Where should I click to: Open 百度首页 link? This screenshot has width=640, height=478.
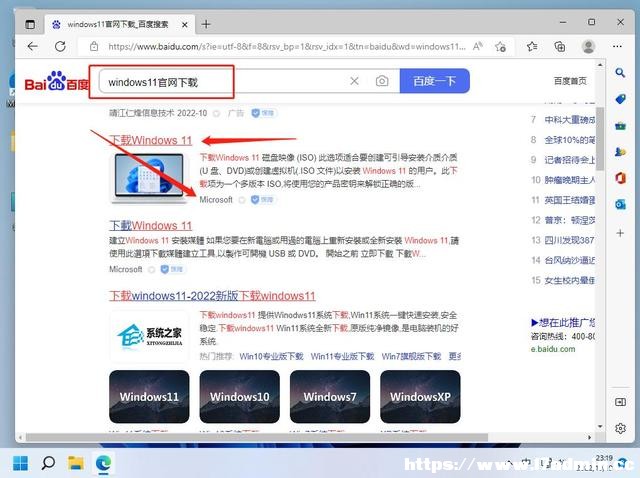tap(570, 81)
